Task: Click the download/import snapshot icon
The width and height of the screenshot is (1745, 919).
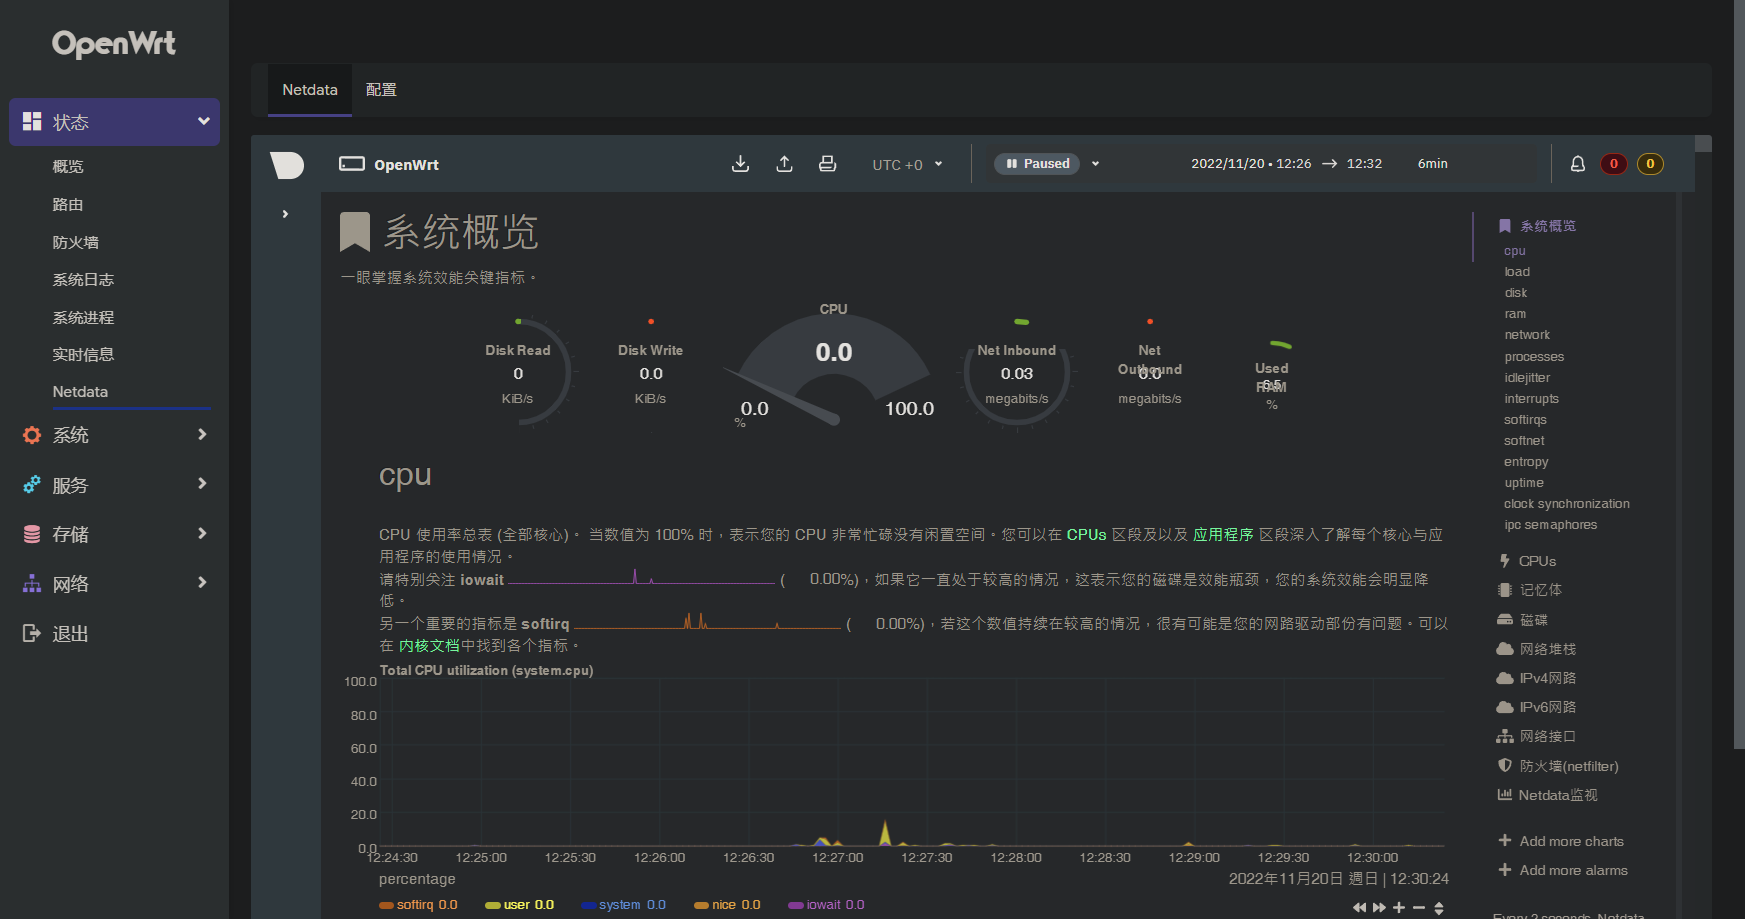Action: [x=740, y=164]
